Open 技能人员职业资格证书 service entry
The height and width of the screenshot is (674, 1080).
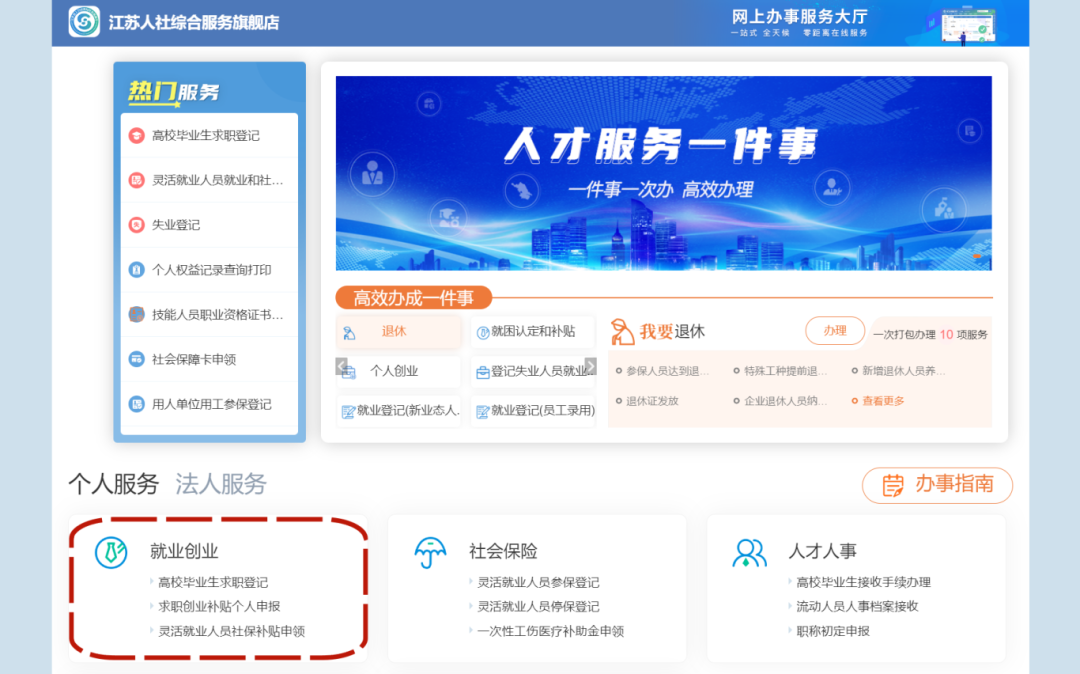(x=138, y=314)
